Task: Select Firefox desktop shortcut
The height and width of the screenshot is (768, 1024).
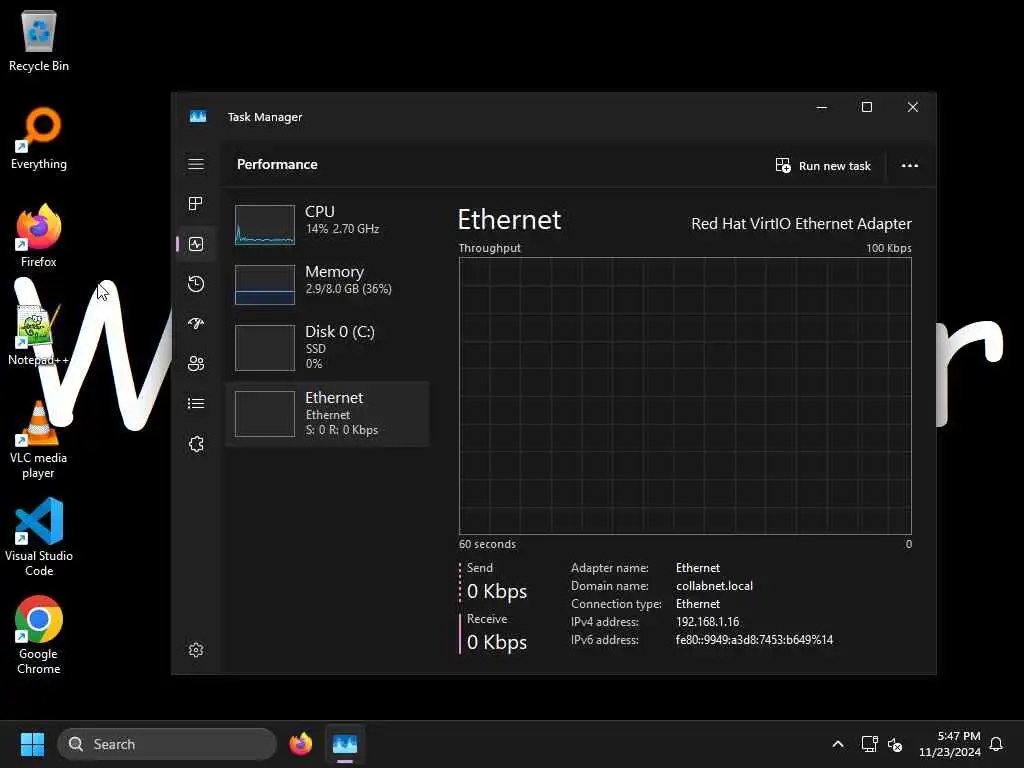Action: coord(39,236)
